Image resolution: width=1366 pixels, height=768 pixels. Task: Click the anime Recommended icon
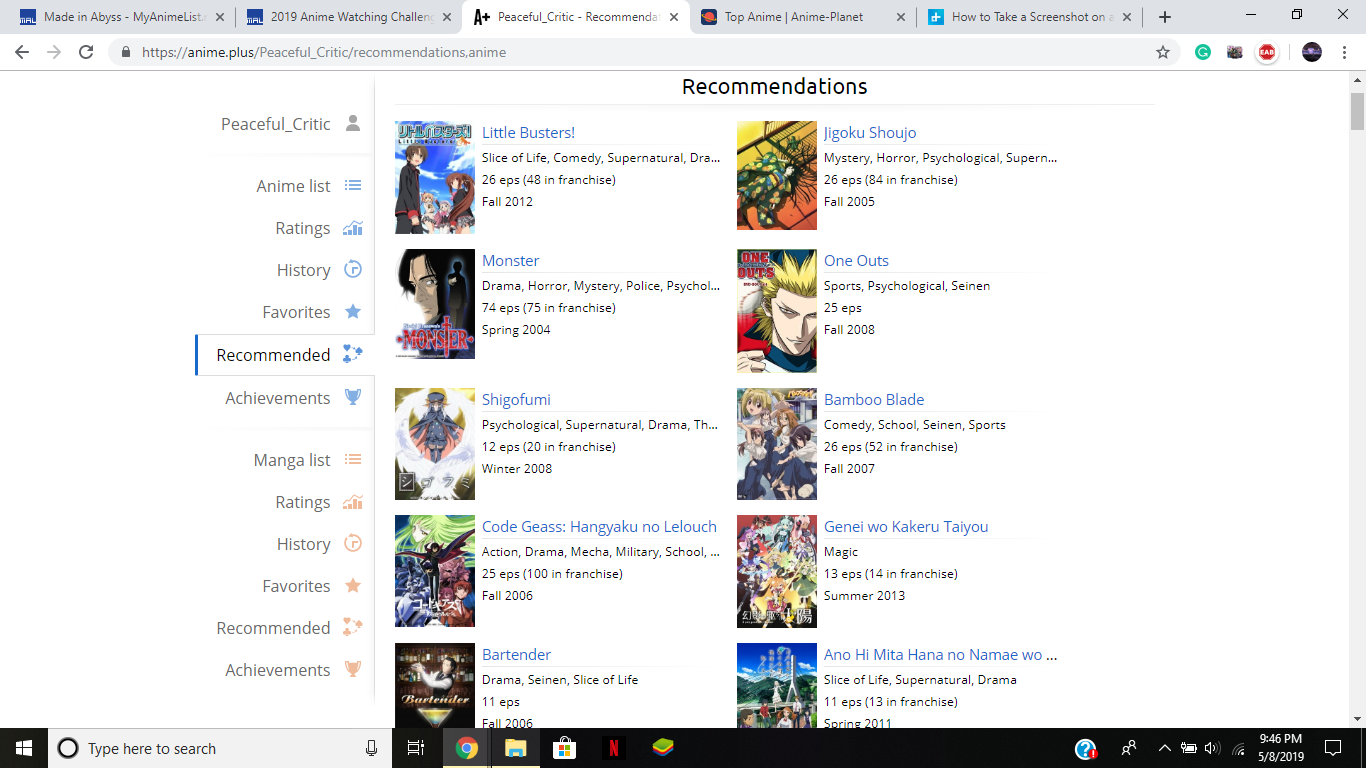[x=352, y=354]
